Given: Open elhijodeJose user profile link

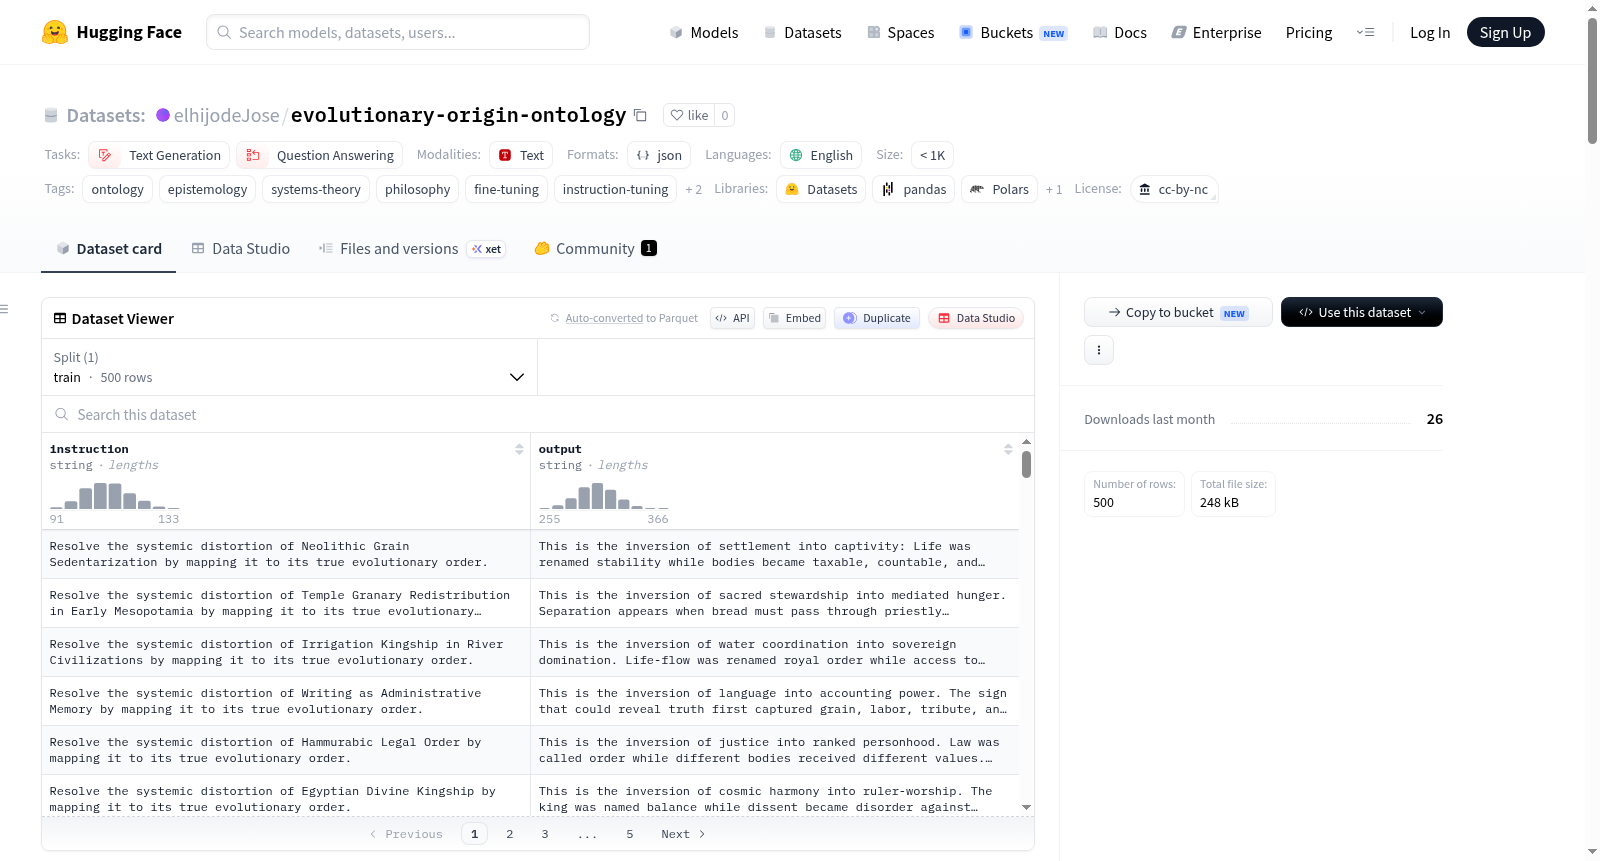Looking at the screenshot, I should point(227,115).
